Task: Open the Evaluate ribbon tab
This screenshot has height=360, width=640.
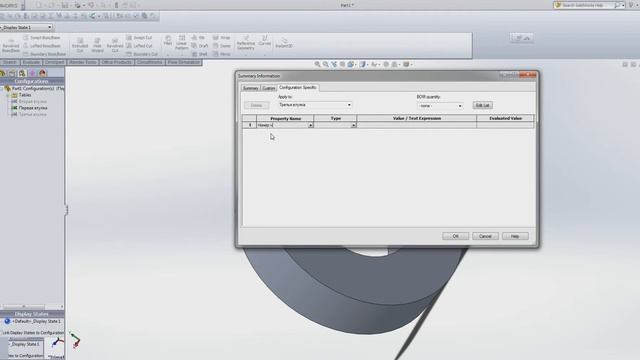Action: click(x=31, y=62)
